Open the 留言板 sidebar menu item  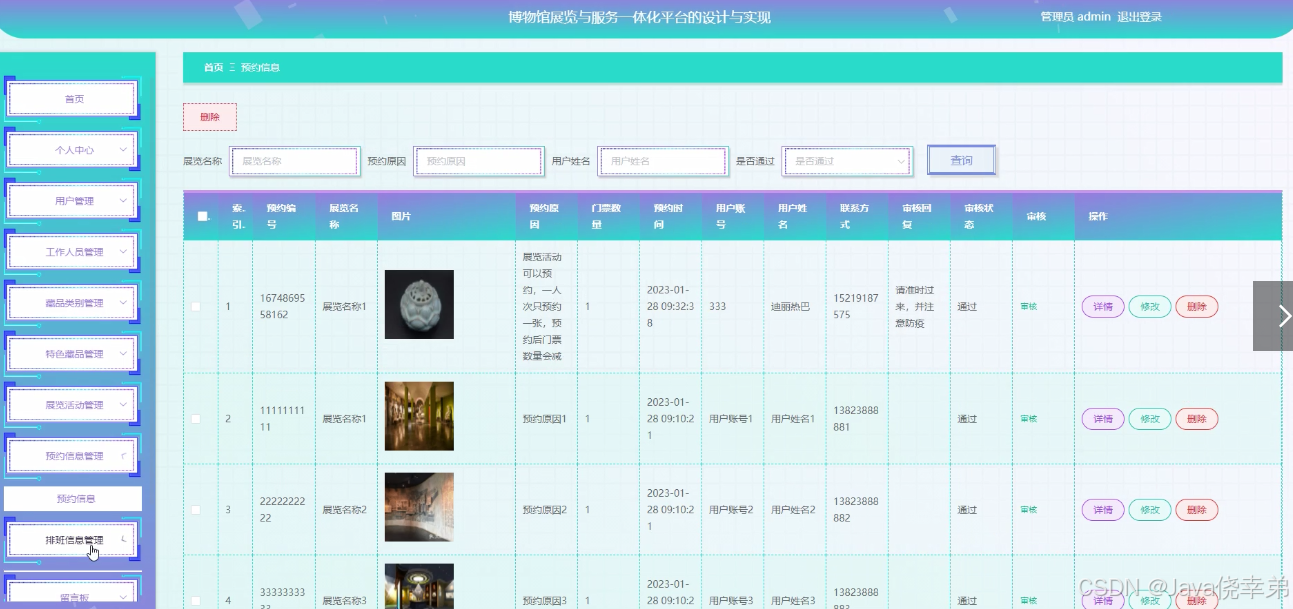(x=72, y=596)
